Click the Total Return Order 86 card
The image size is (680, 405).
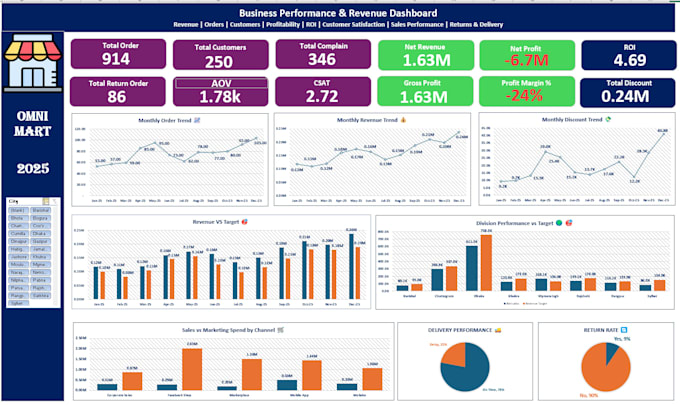coord(118,91)
